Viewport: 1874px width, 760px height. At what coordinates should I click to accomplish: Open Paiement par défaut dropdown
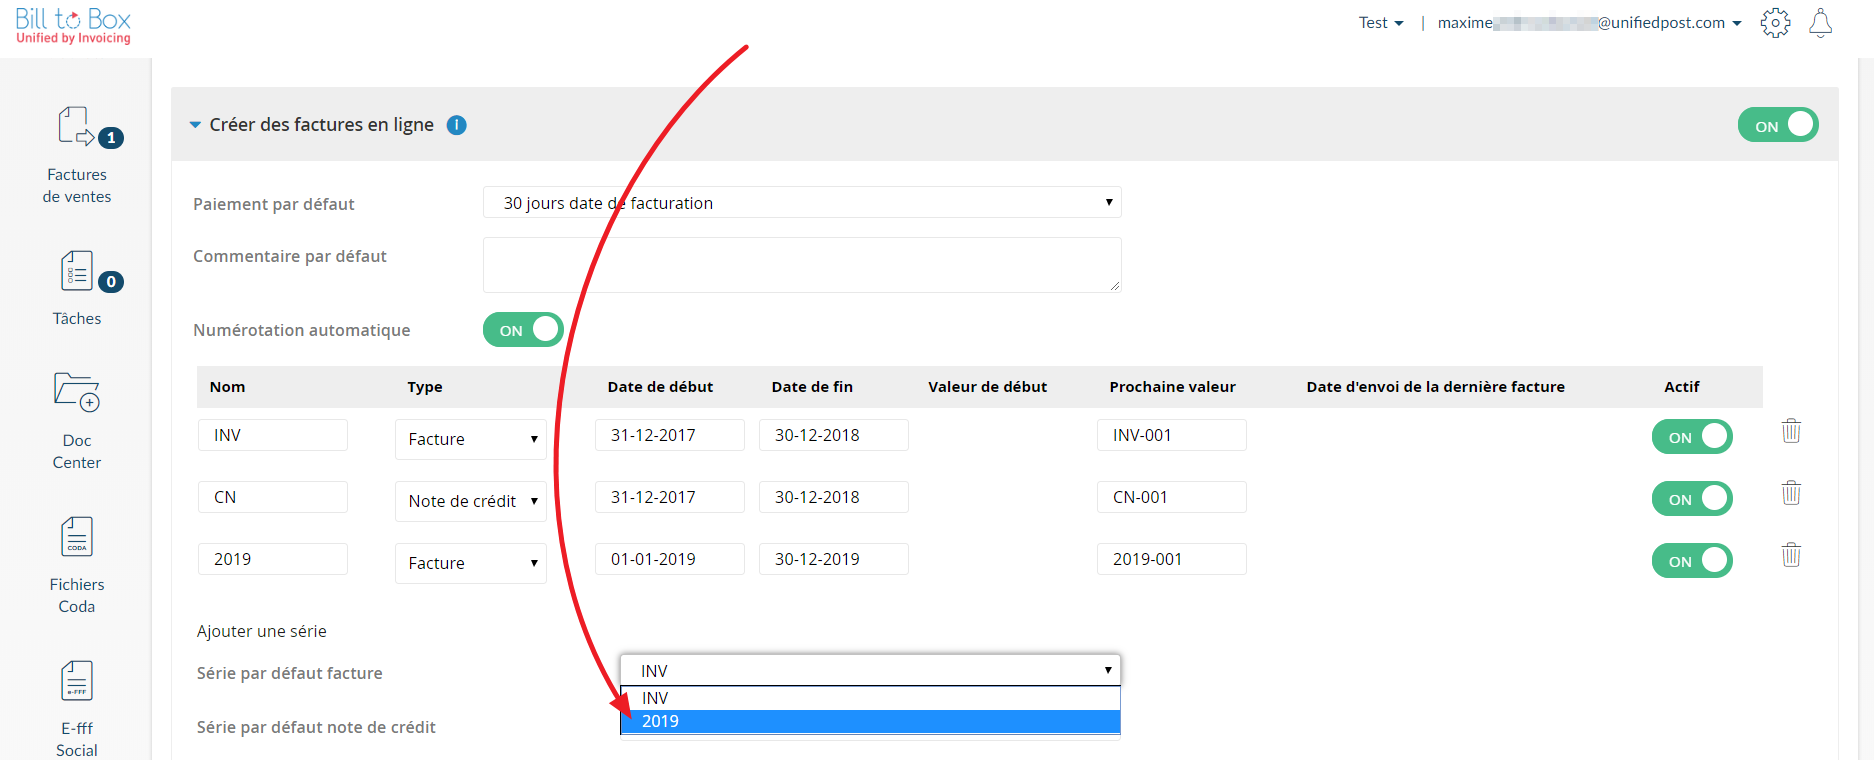[802, 203]
